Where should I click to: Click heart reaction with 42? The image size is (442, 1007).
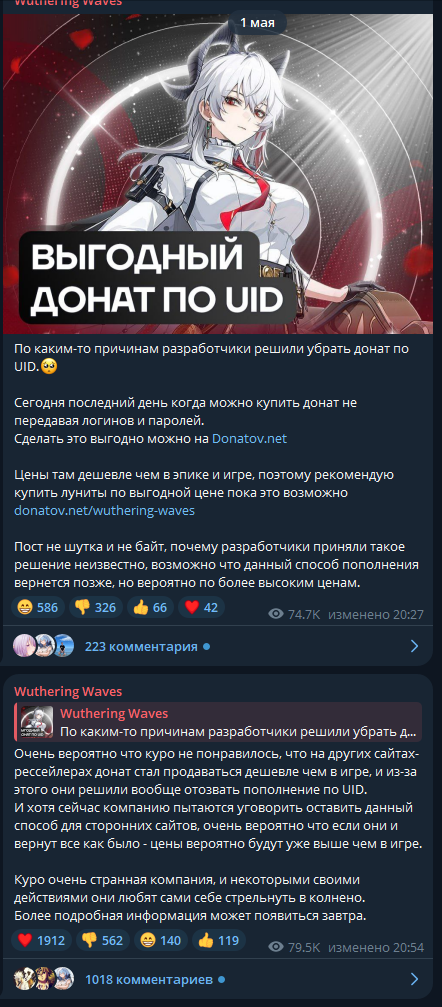coord(202,607)
